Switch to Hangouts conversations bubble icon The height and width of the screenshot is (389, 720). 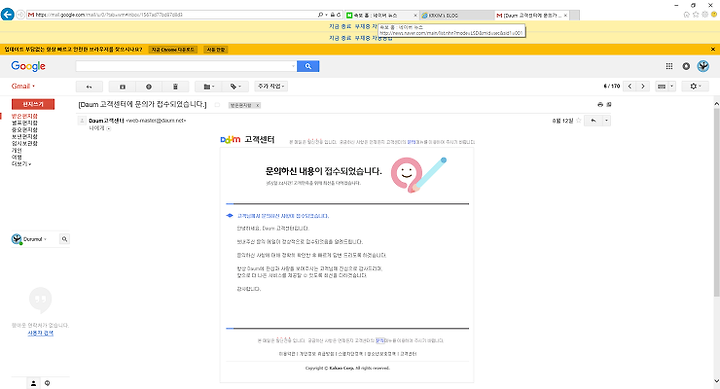coord(47,383)
